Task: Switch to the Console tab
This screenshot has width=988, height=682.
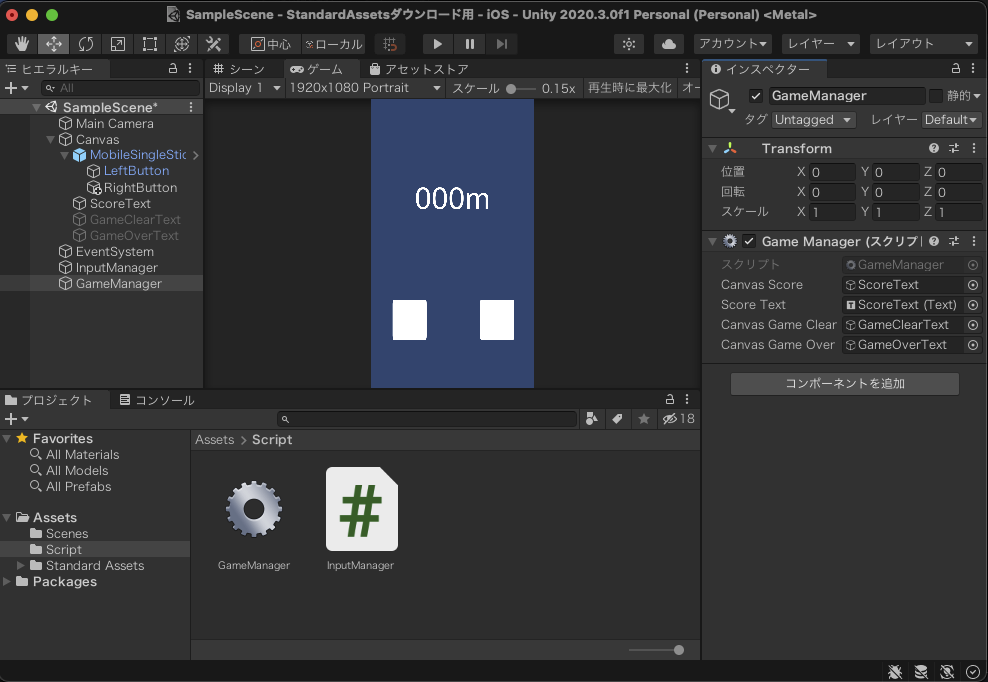Action: (157, 400)
